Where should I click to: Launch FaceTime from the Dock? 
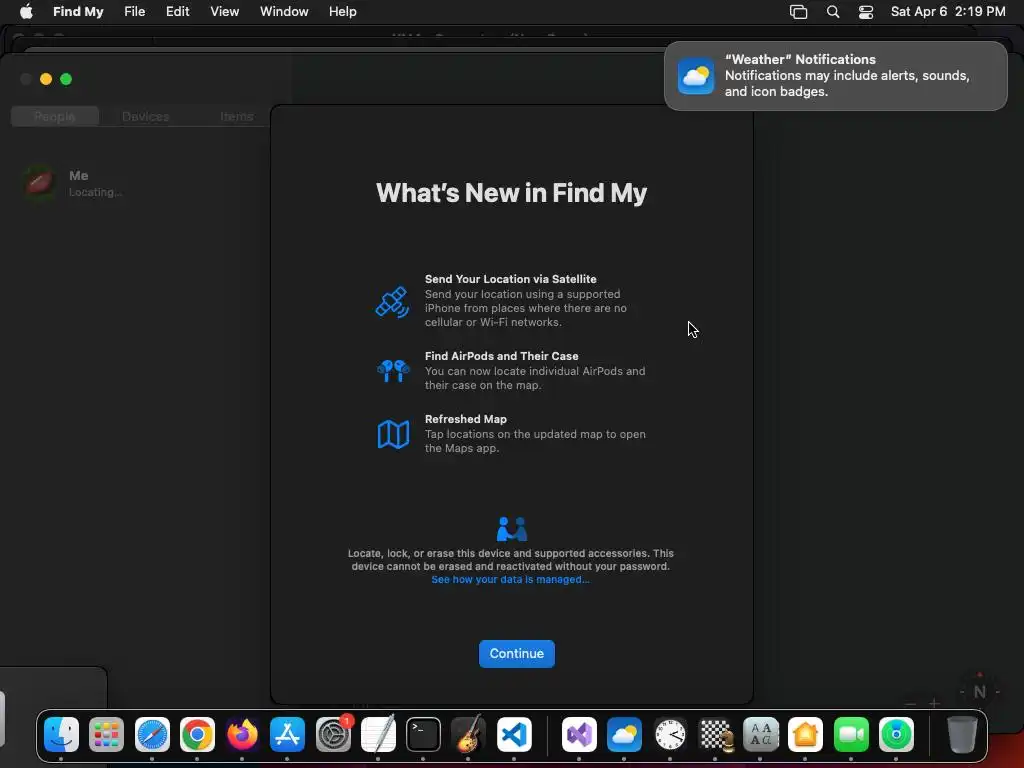point(851,735)
